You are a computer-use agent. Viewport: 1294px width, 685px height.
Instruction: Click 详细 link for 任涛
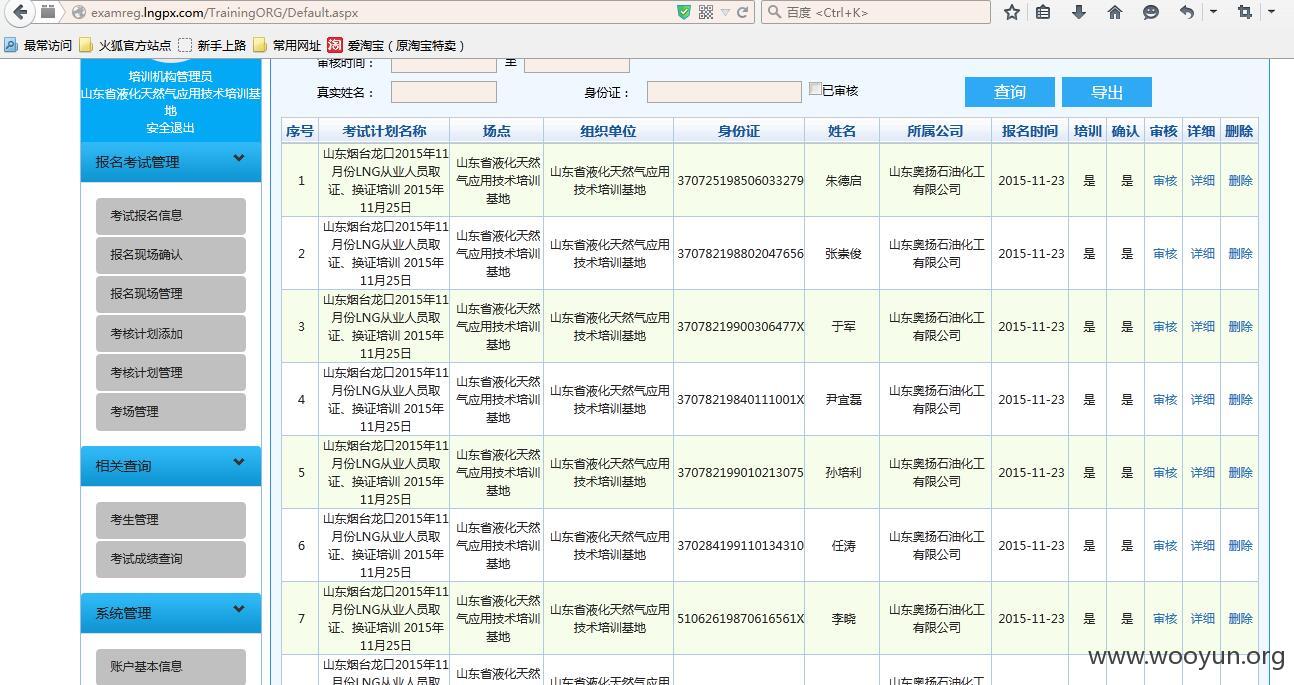pos(1202,546)
